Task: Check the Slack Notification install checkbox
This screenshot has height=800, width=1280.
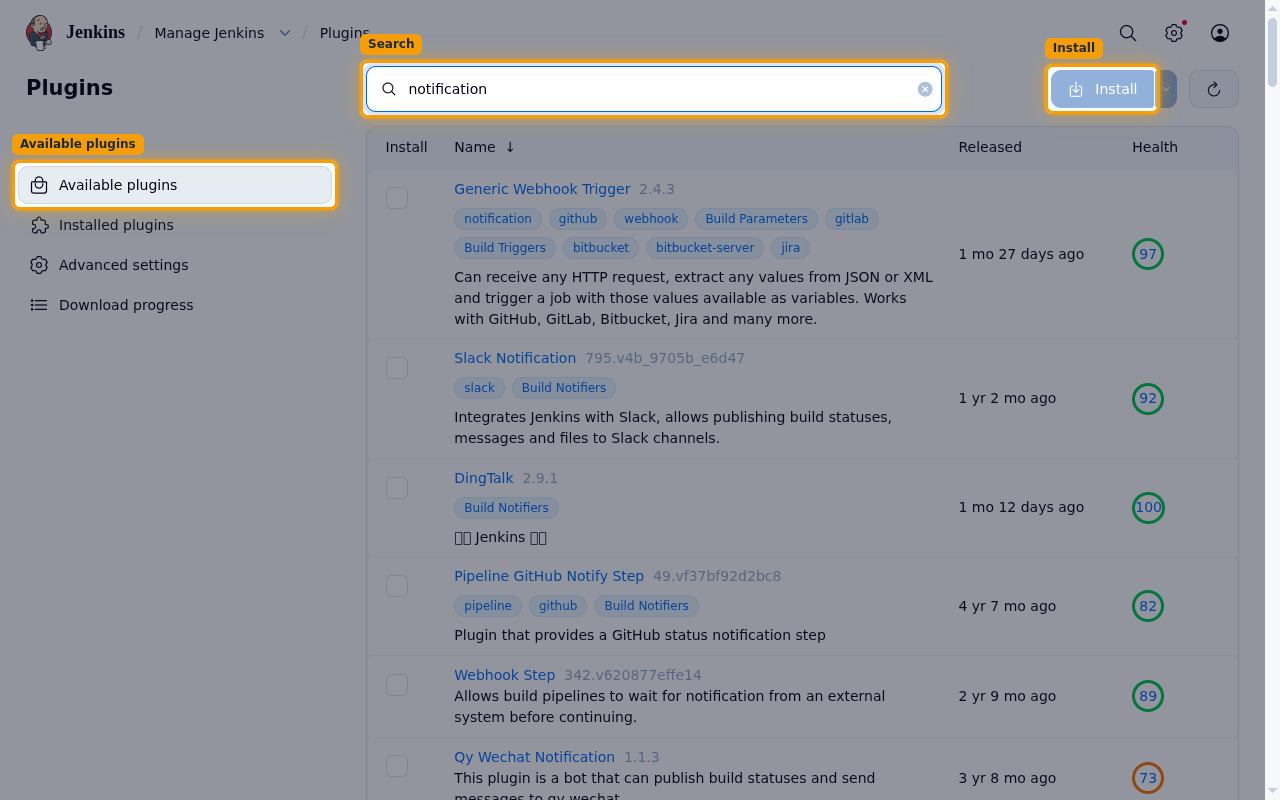Action: click(397, 368)
